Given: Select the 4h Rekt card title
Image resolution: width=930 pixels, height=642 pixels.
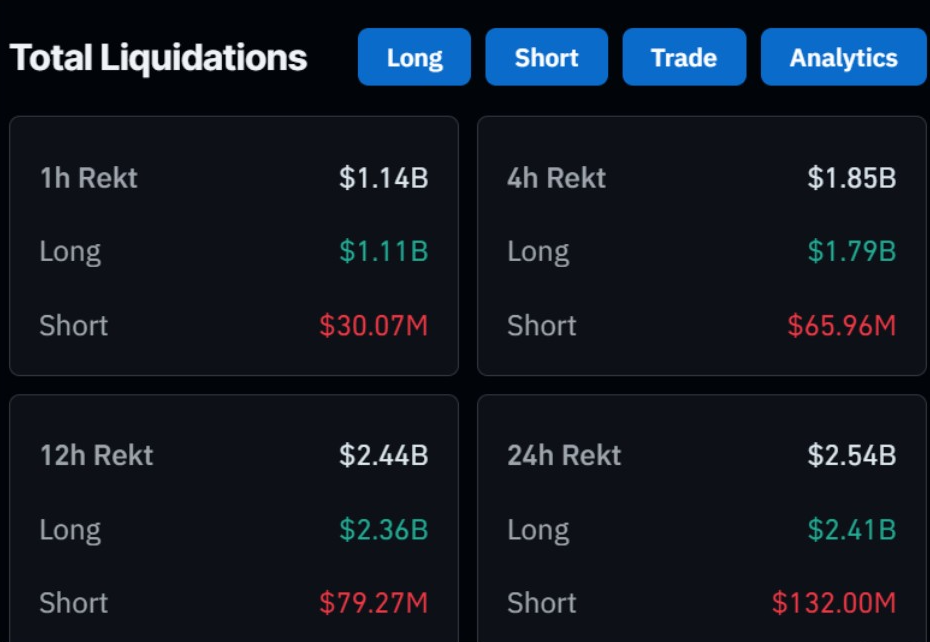Looking at the screenshot, I should click(556, 177).
